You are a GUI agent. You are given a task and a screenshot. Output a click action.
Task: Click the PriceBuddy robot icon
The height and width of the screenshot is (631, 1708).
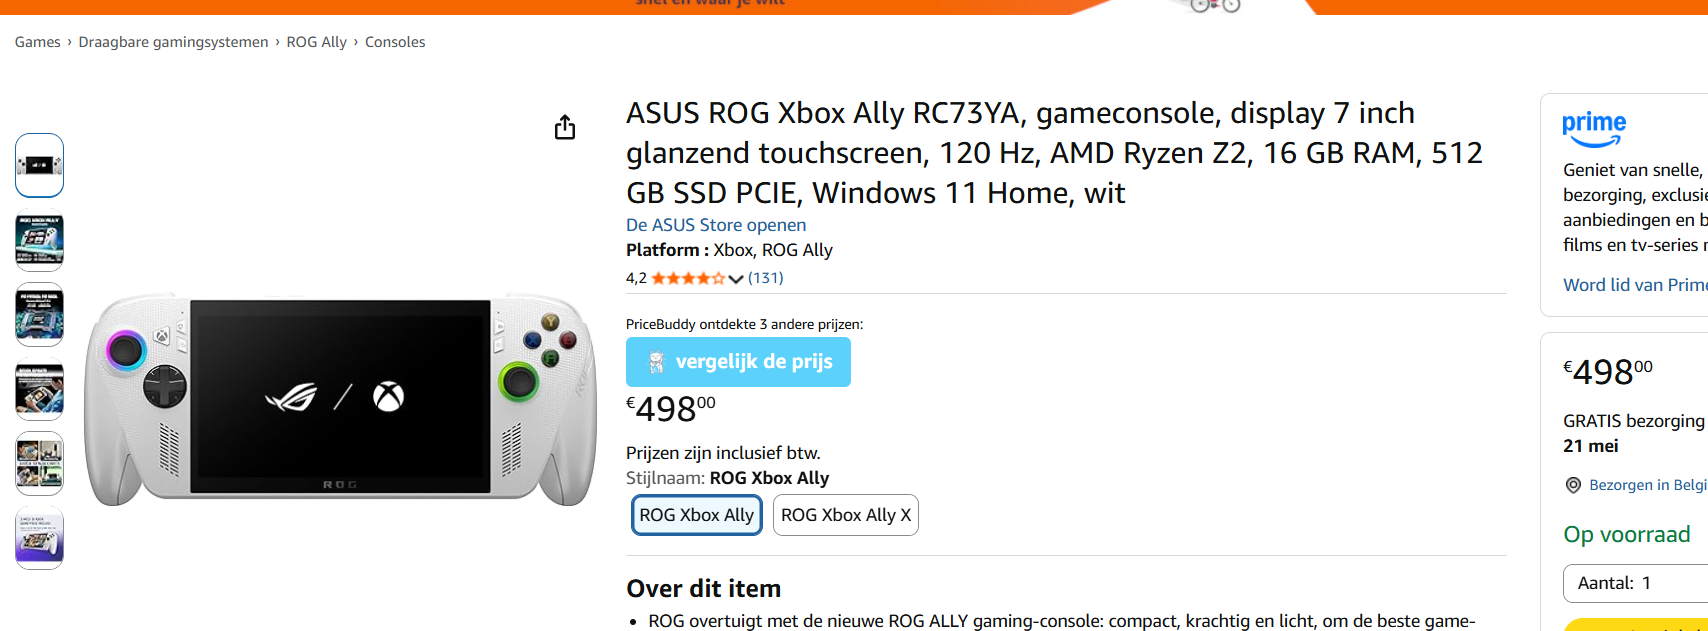[x=656, y=362]
